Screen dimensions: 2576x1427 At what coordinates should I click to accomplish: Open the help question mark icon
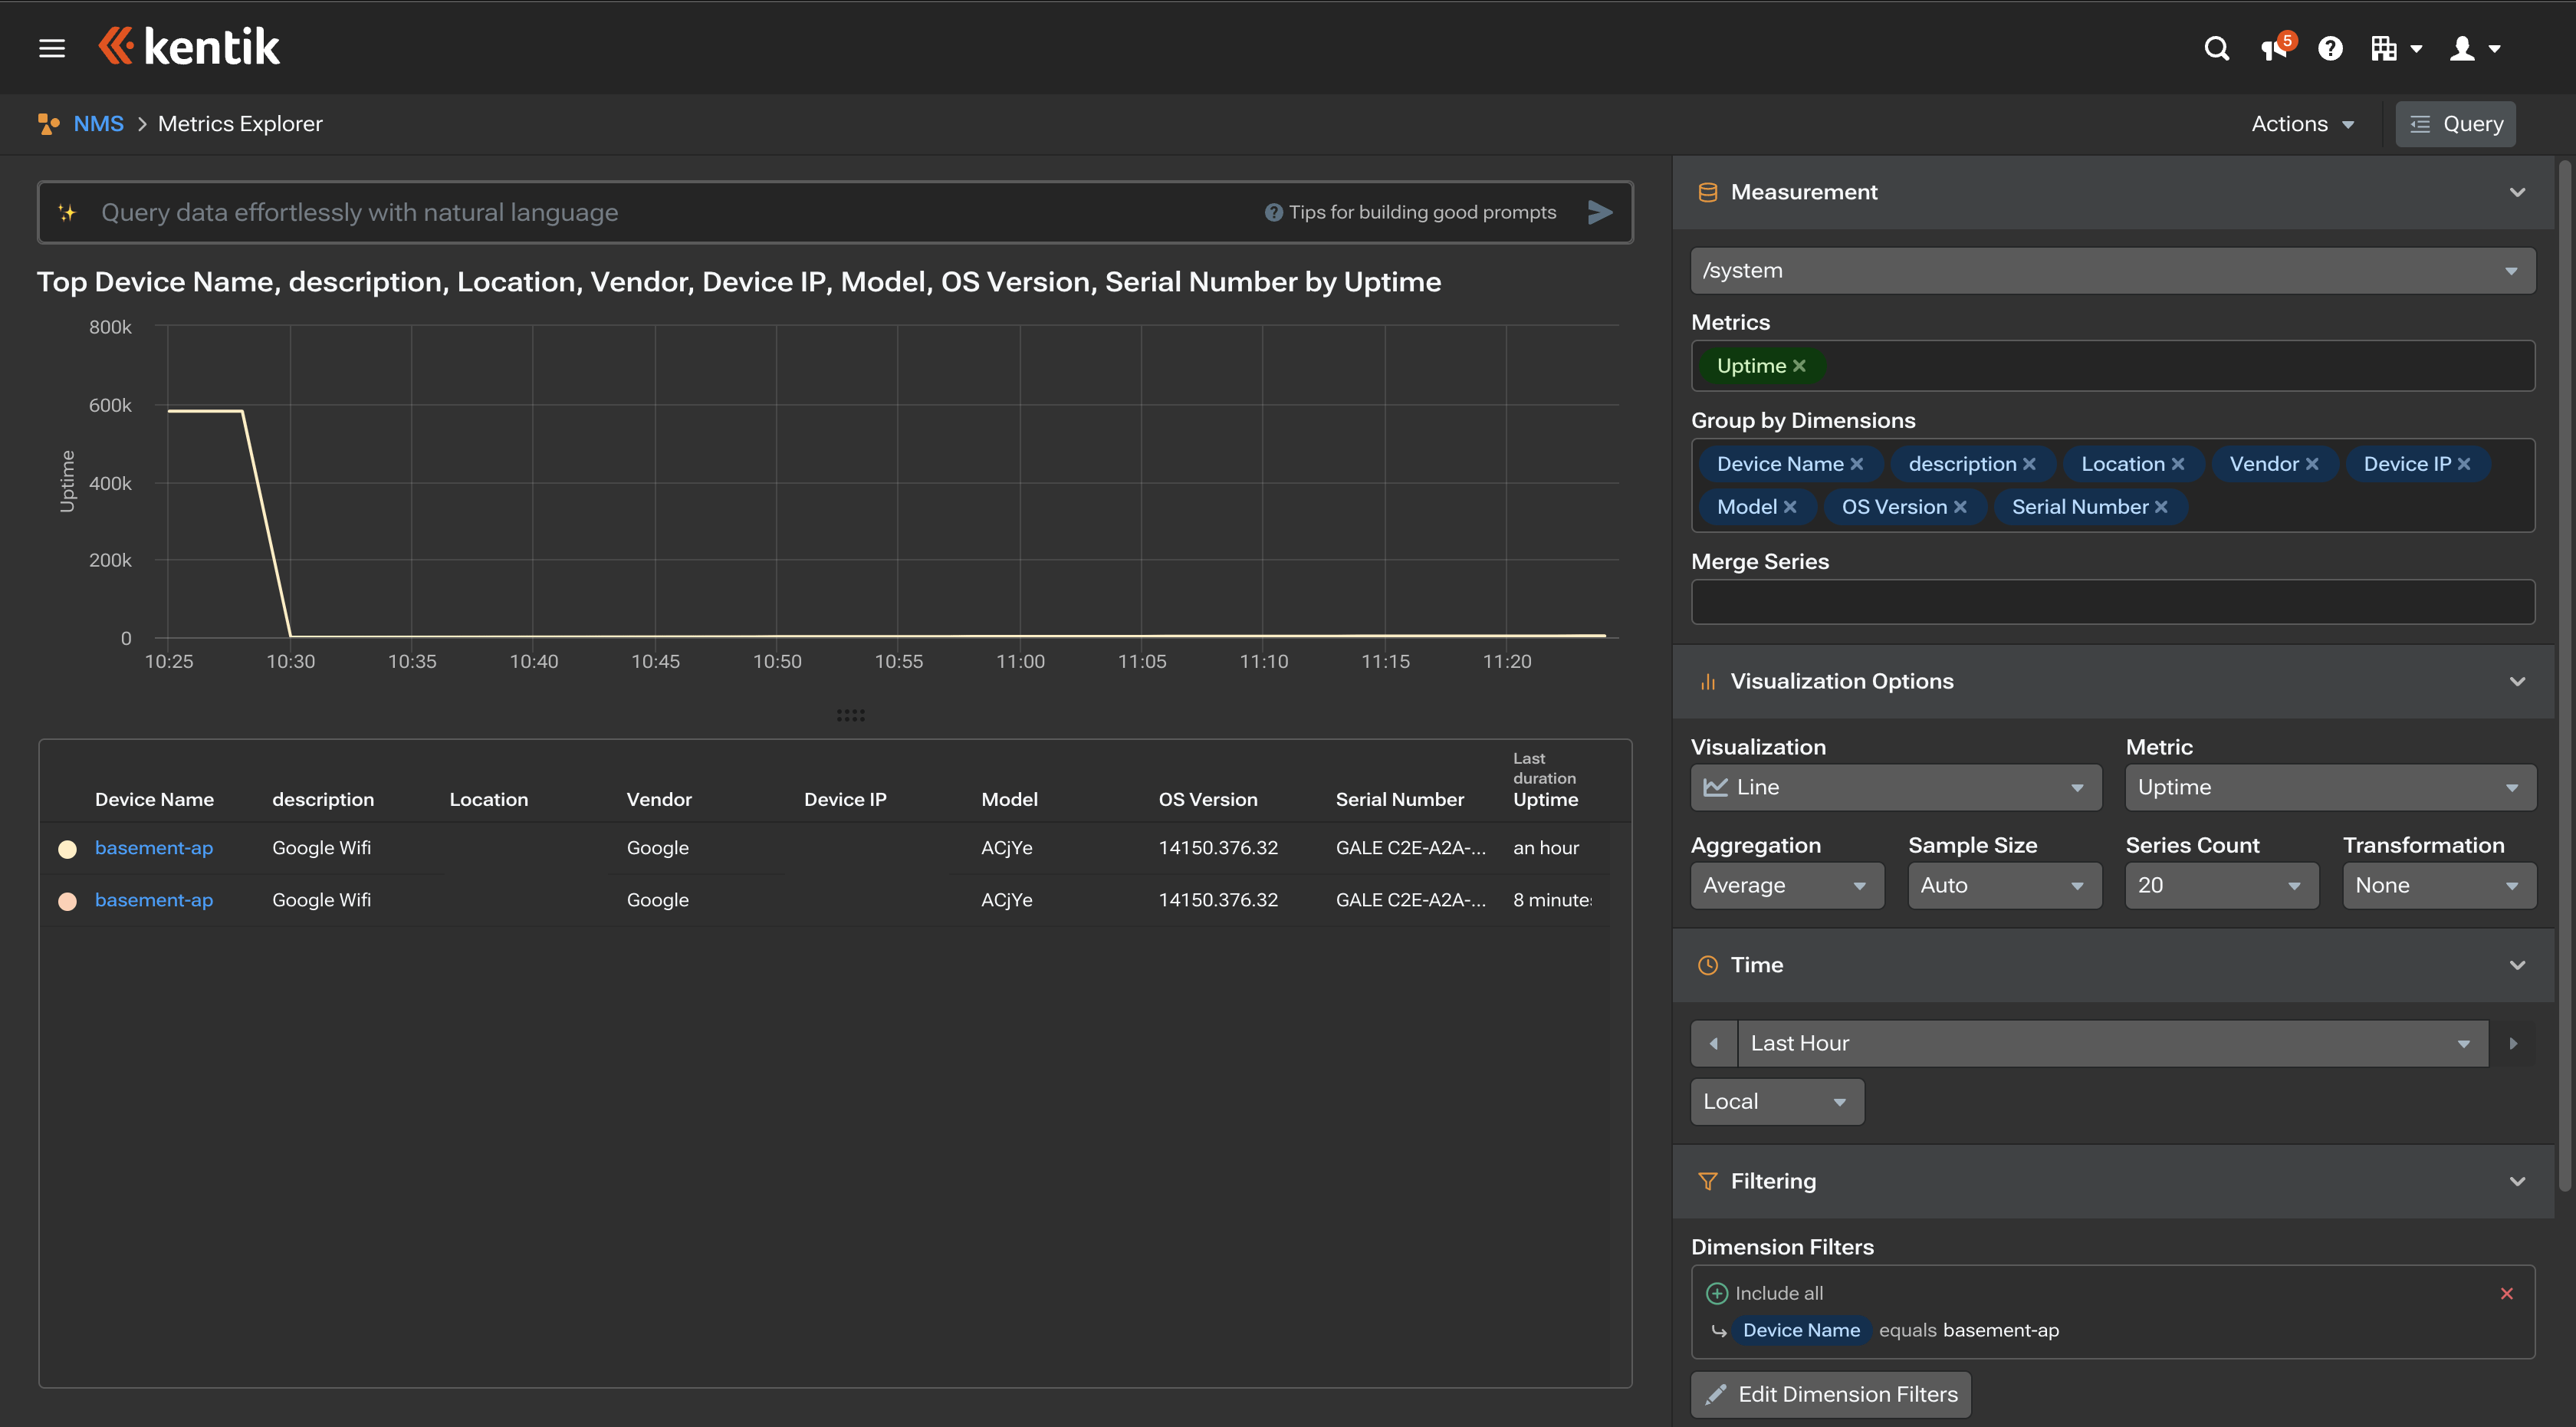click(x=2330, y=48)
